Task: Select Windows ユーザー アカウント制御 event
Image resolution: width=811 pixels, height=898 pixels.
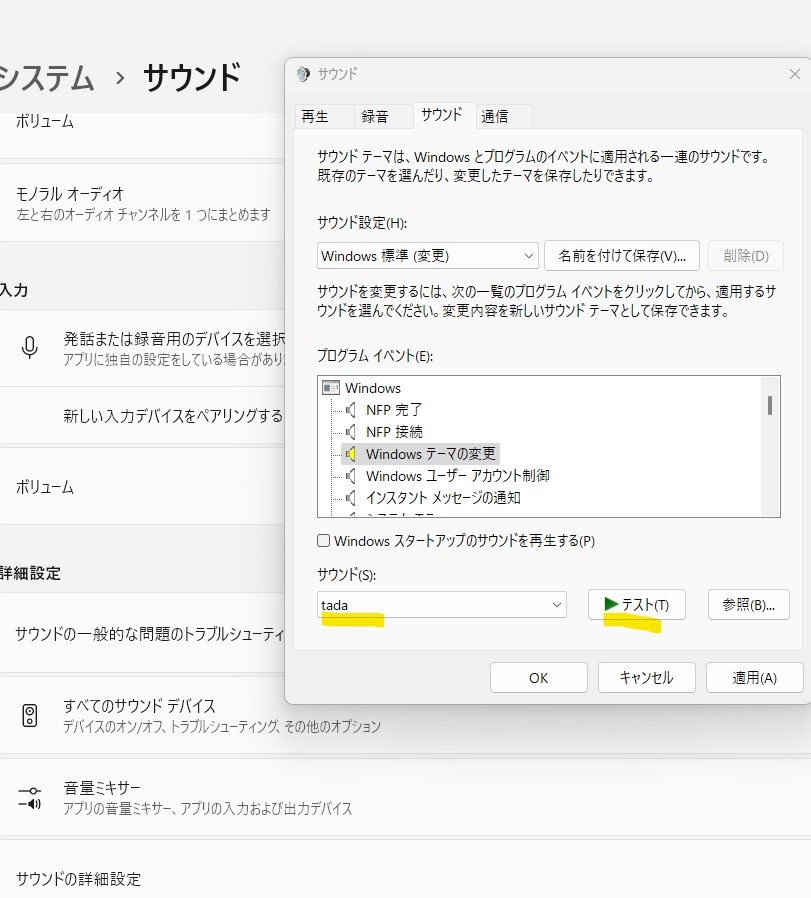Action: click(x=458, y=475)
